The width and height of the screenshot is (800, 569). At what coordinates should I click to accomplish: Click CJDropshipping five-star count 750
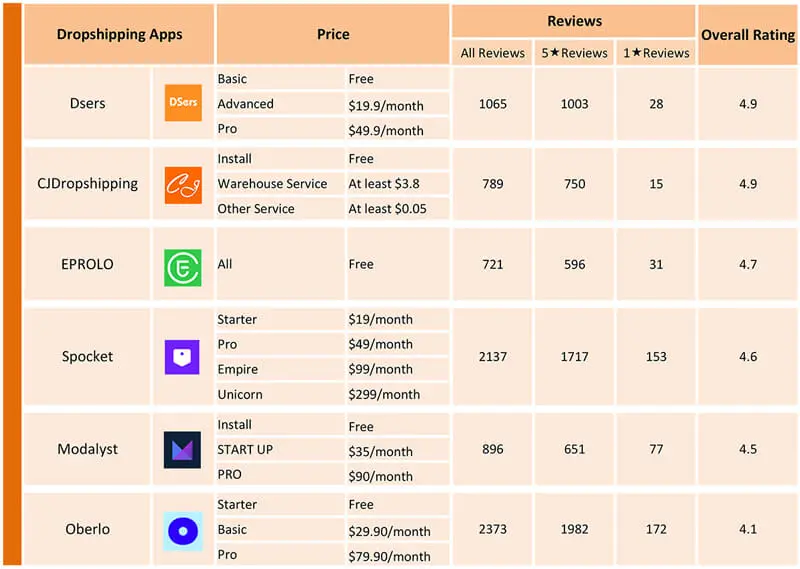pyautogui.click(x=574, y=184)
